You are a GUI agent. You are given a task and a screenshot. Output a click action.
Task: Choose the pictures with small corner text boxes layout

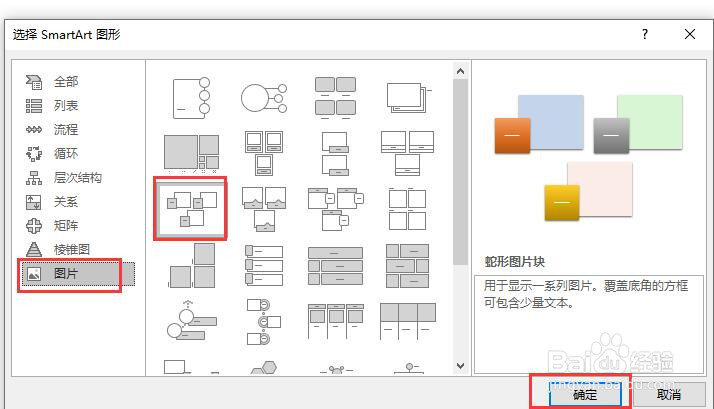click(336, 209)
